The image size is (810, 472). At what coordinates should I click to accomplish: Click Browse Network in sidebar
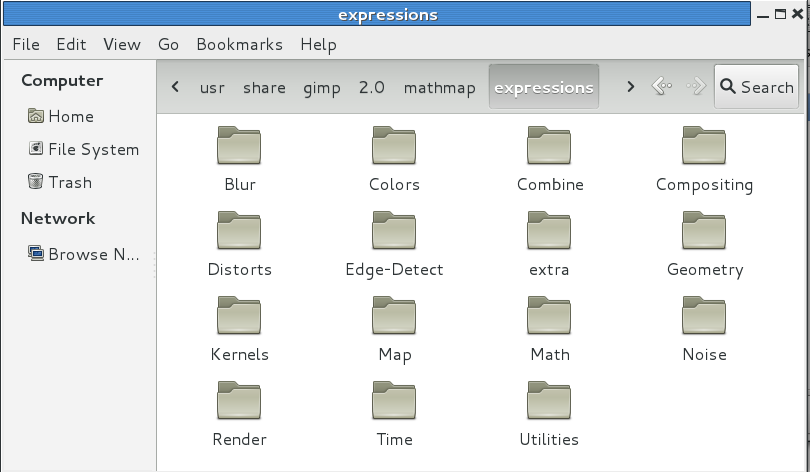pos(84,254)
